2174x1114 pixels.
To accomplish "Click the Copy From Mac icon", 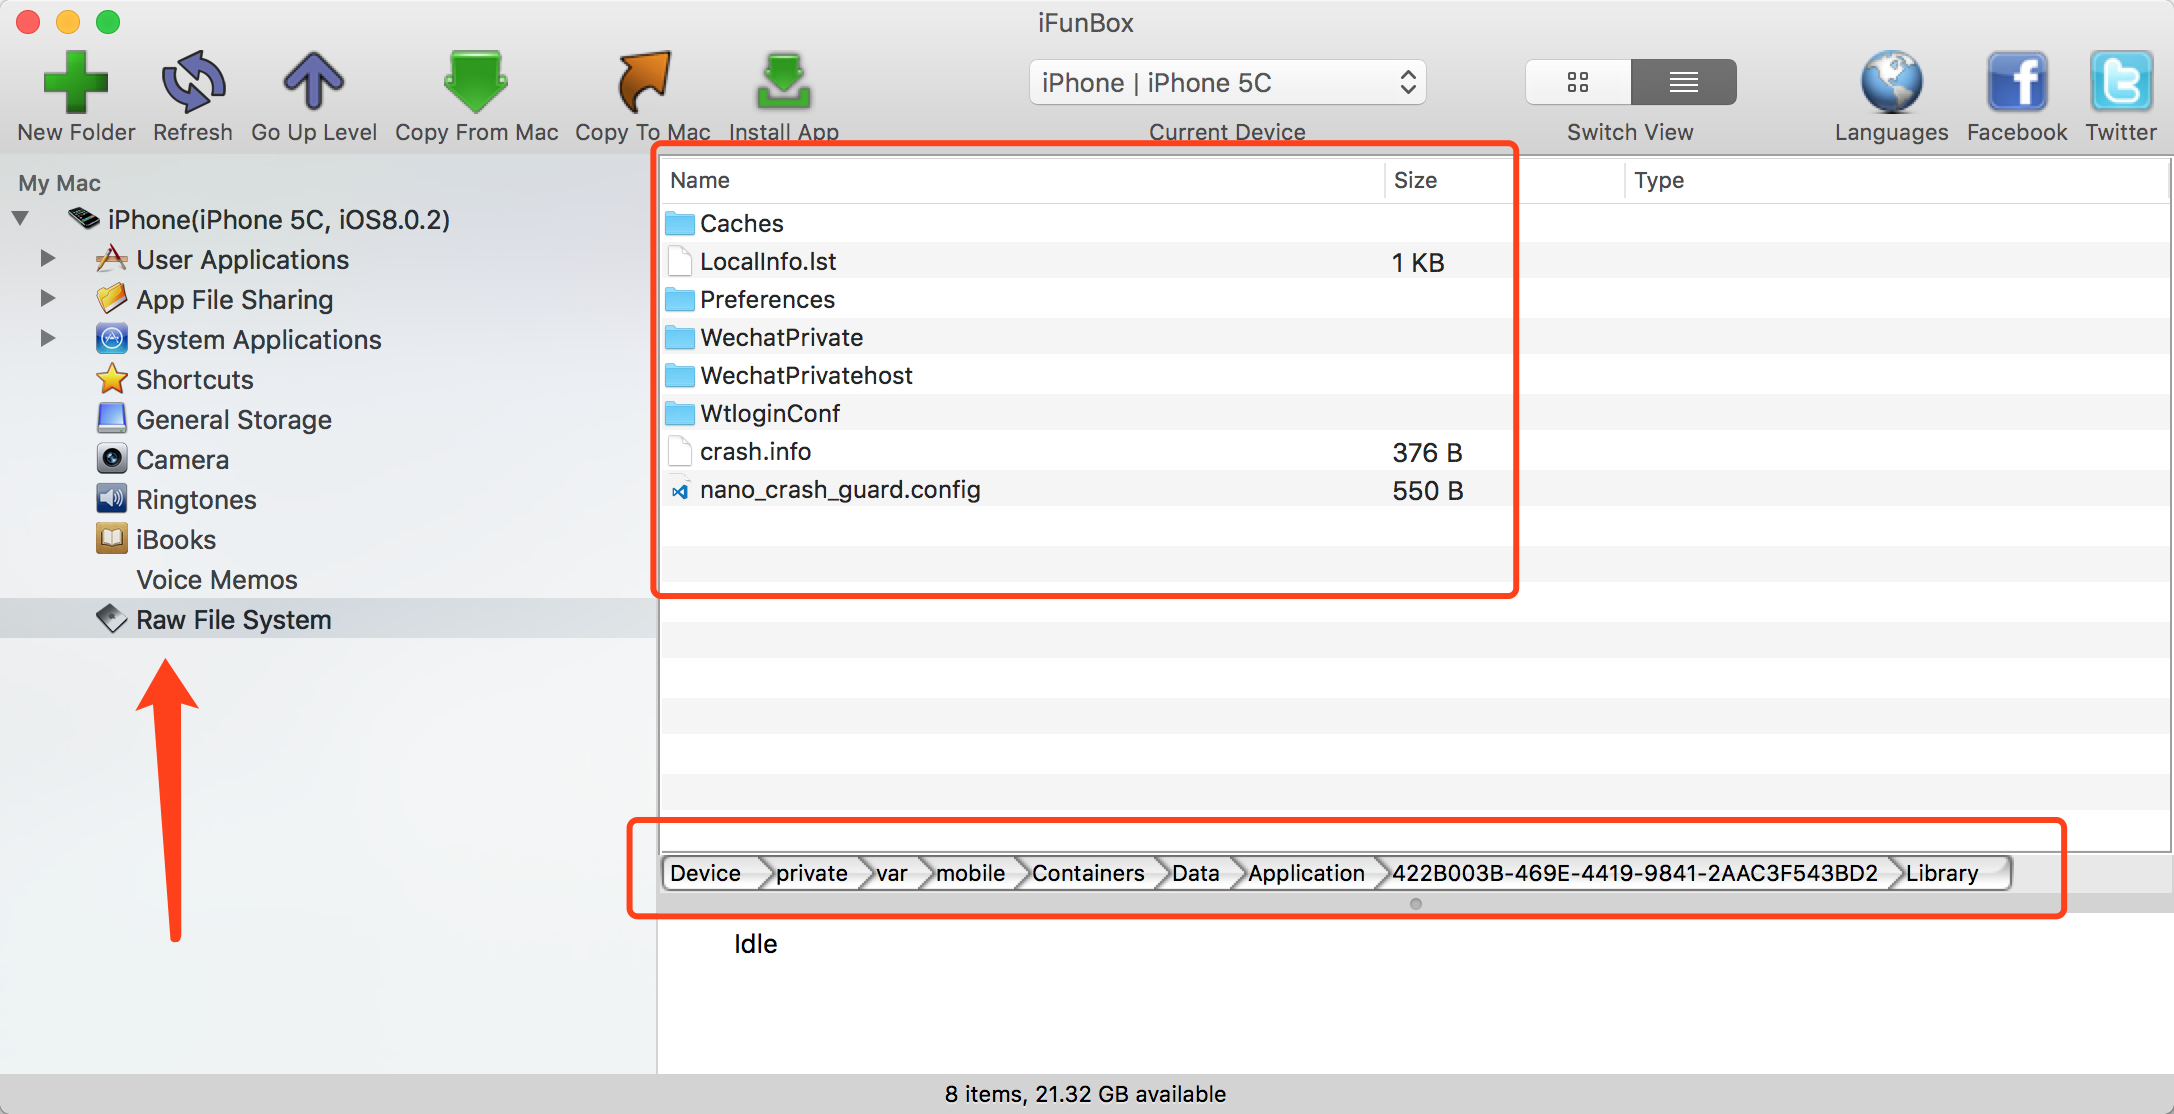I will click(x=476, y=82).
